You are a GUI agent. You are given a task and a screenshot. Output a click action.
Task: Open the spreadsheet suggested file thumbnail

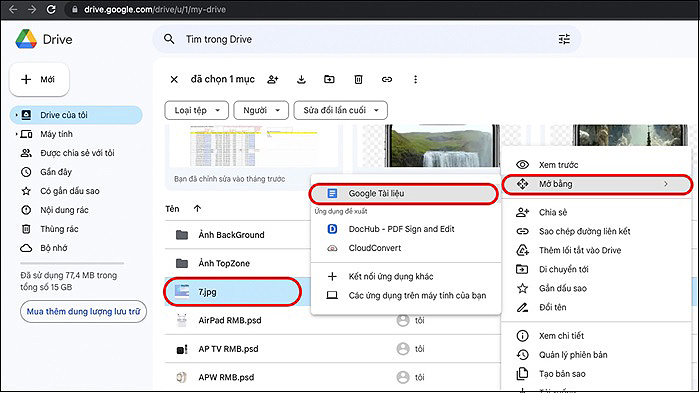point(254,146)
